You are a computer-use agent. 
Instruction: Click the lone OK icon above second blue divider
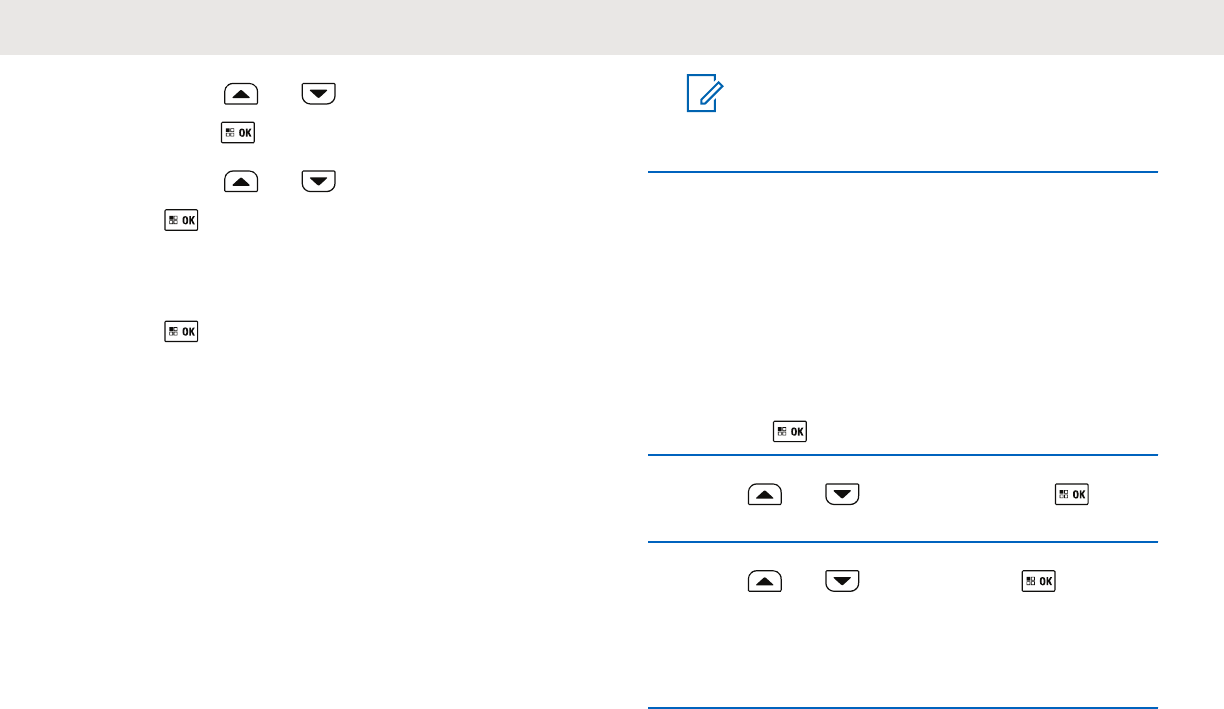point(790,432)
